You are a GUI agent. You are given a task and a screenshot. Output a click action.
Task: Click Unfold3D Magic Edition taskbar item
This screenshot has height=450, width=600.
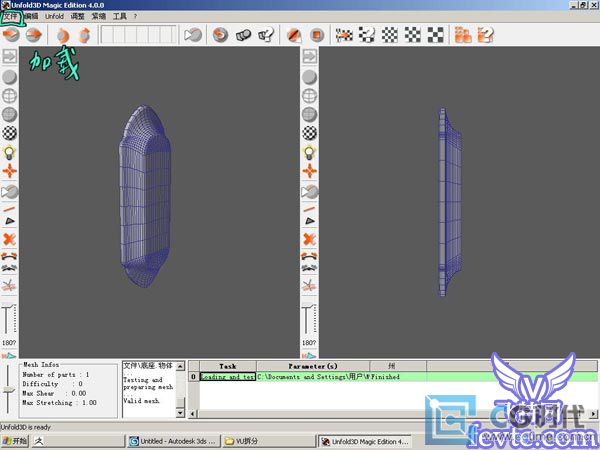point(365,441)
